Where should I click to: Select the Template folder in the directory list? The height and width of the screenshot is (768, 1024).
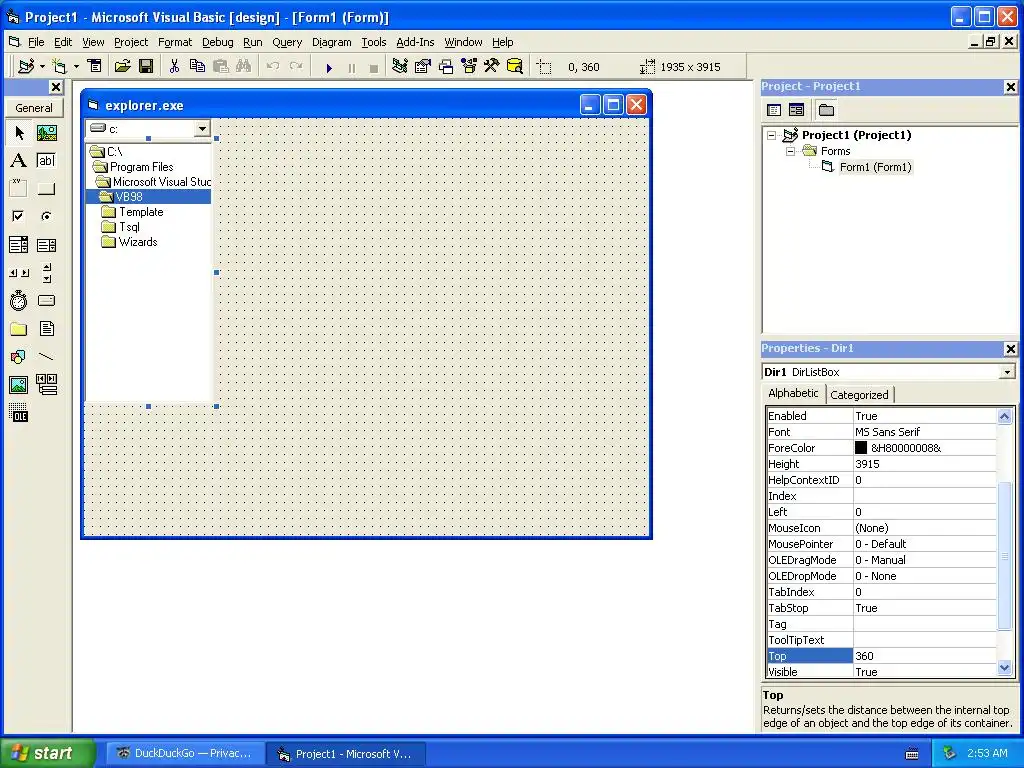click(x=133, y=212)
